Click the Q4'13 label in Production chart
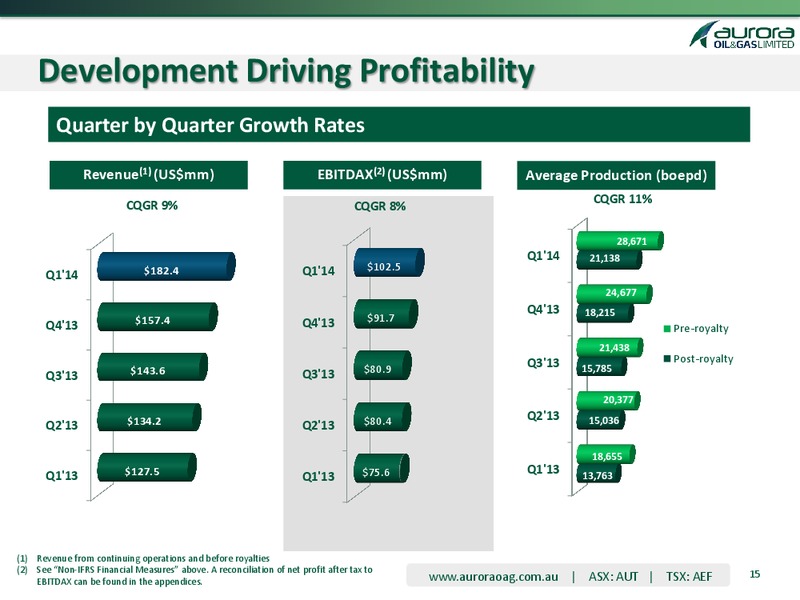Screen dimensions: 800x600 click(x=543, y=309)
